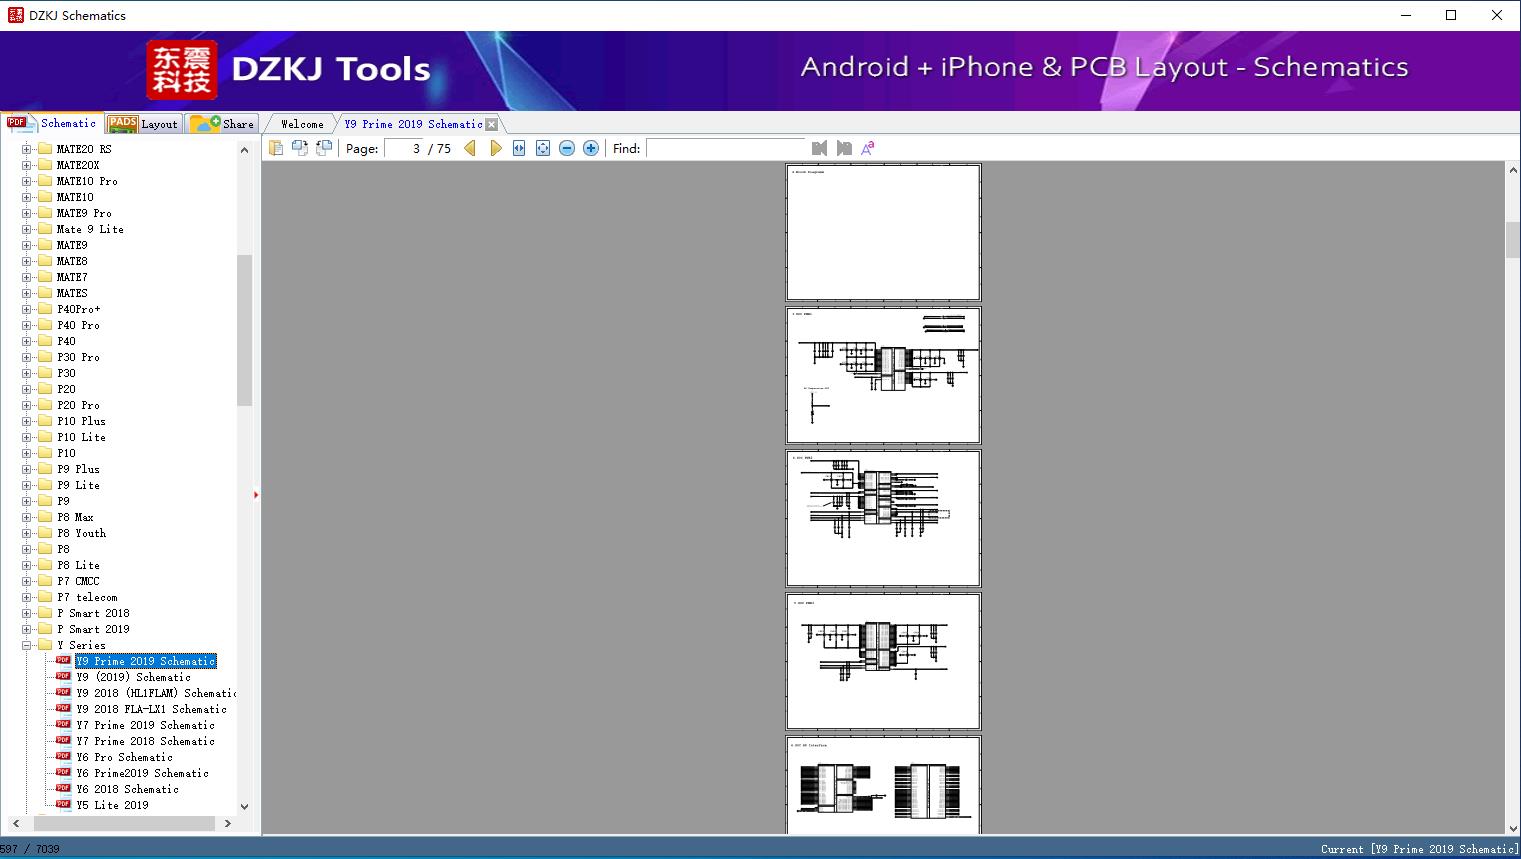Close the Y9 Prime 2019 Schematic tab
Screen dimensions: 1521x859
(x=491, y=124)
